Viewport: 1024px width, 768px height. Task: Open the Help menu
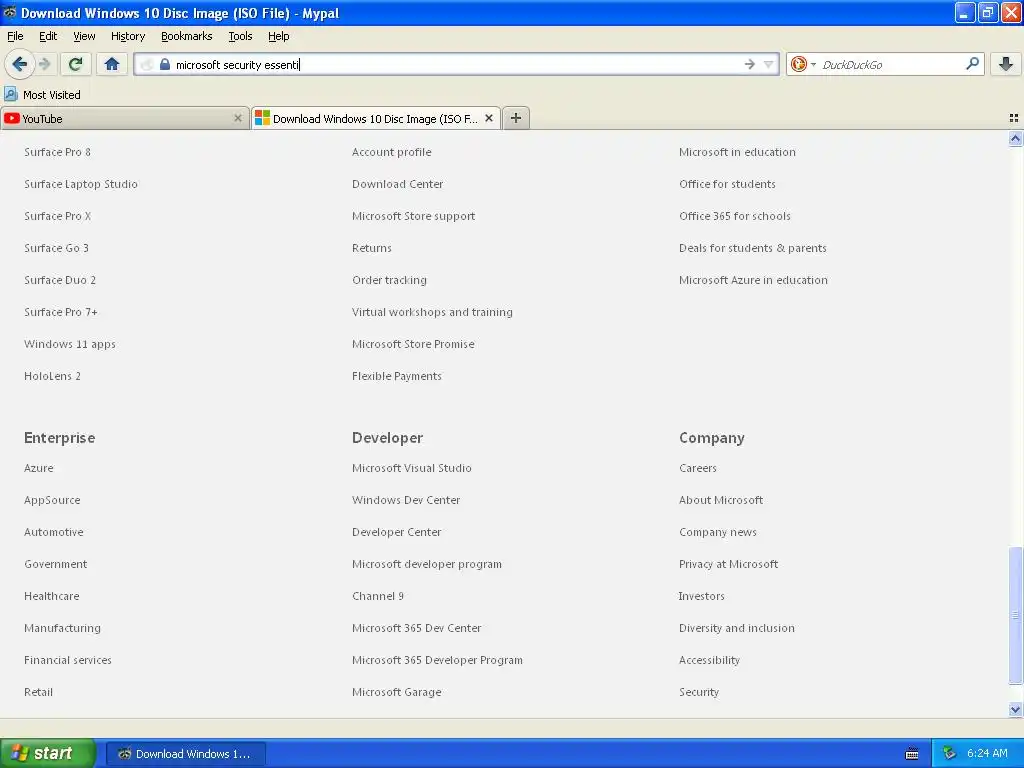click(x=279, y=36)
